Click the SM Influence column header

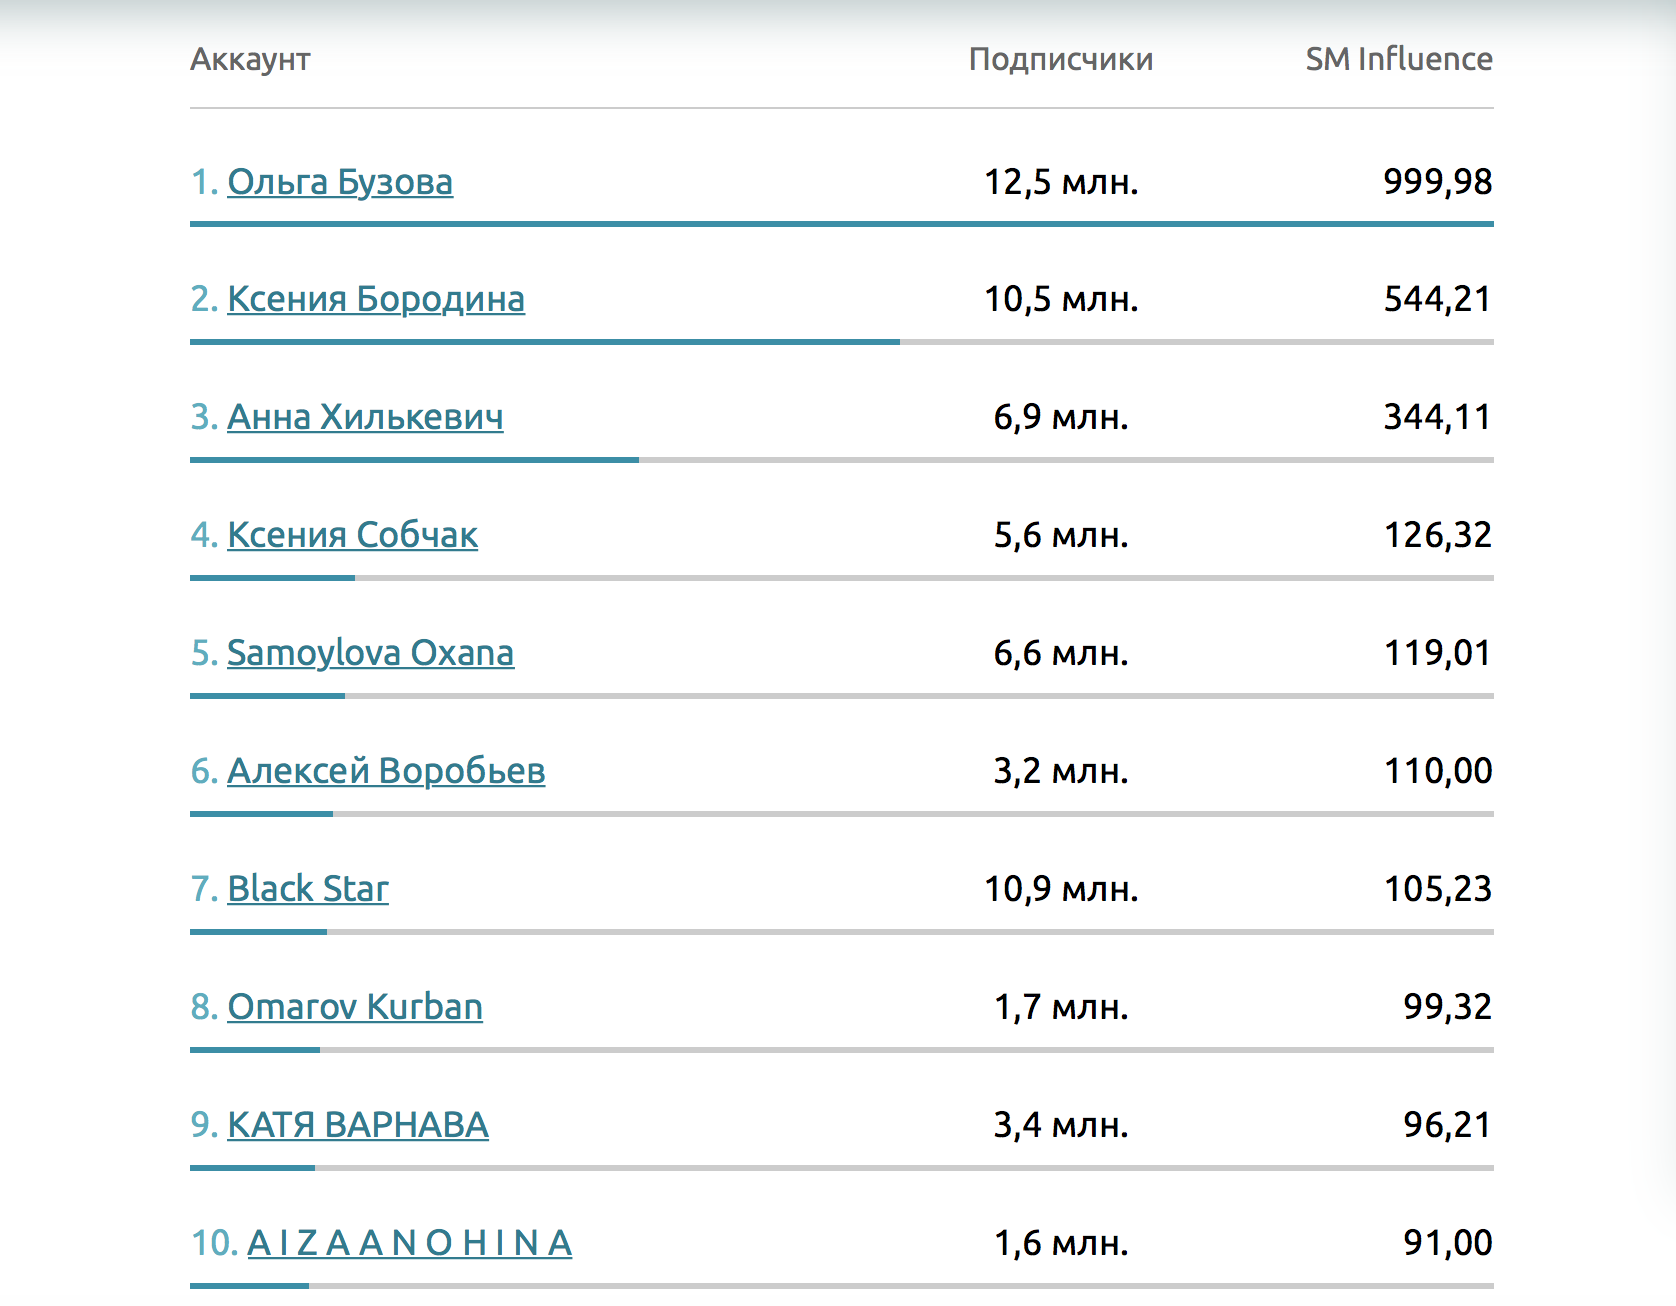tap(1398, 59)
